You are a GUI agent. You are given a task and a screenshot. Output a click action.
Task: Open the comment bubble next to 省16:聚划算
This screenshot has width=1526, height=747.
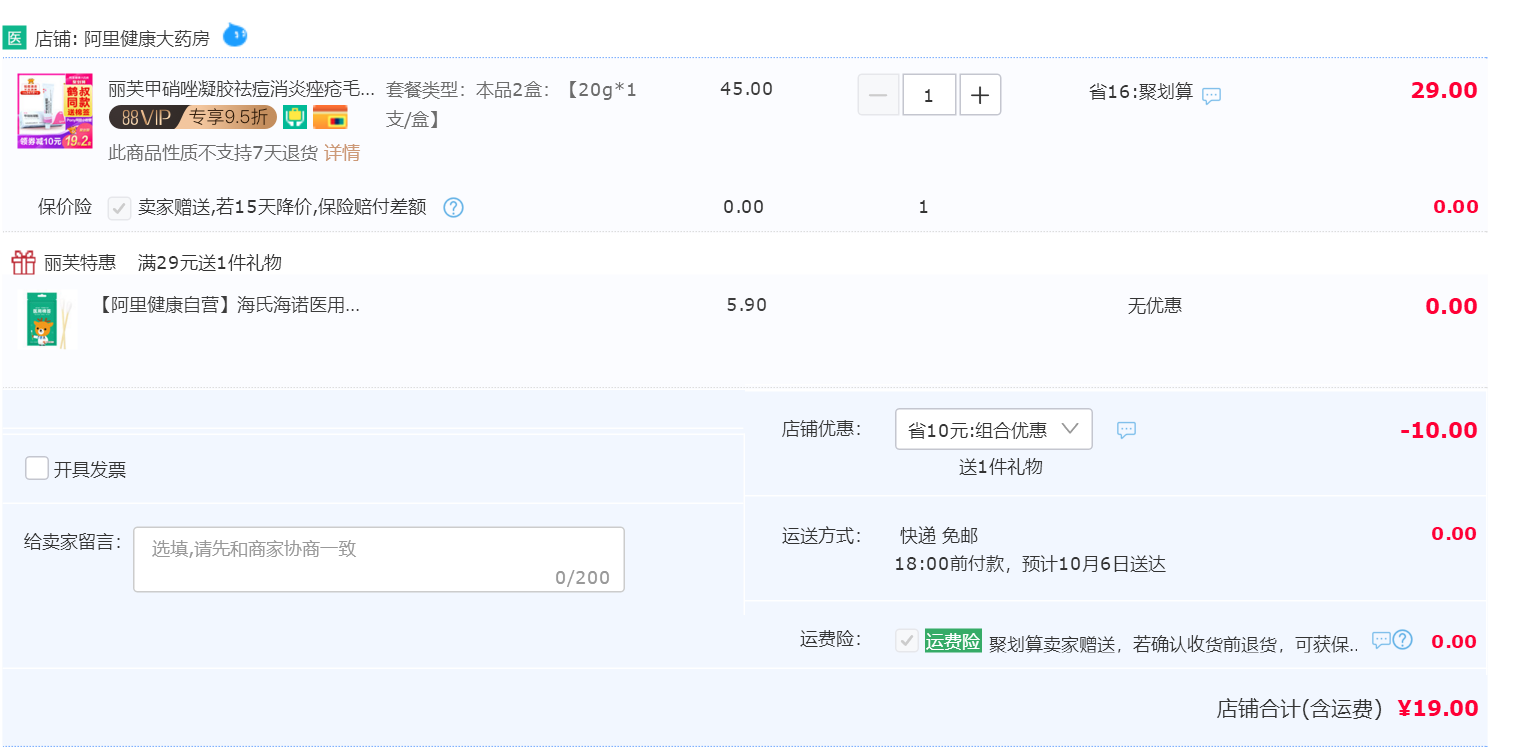[x=1211, y=95]
